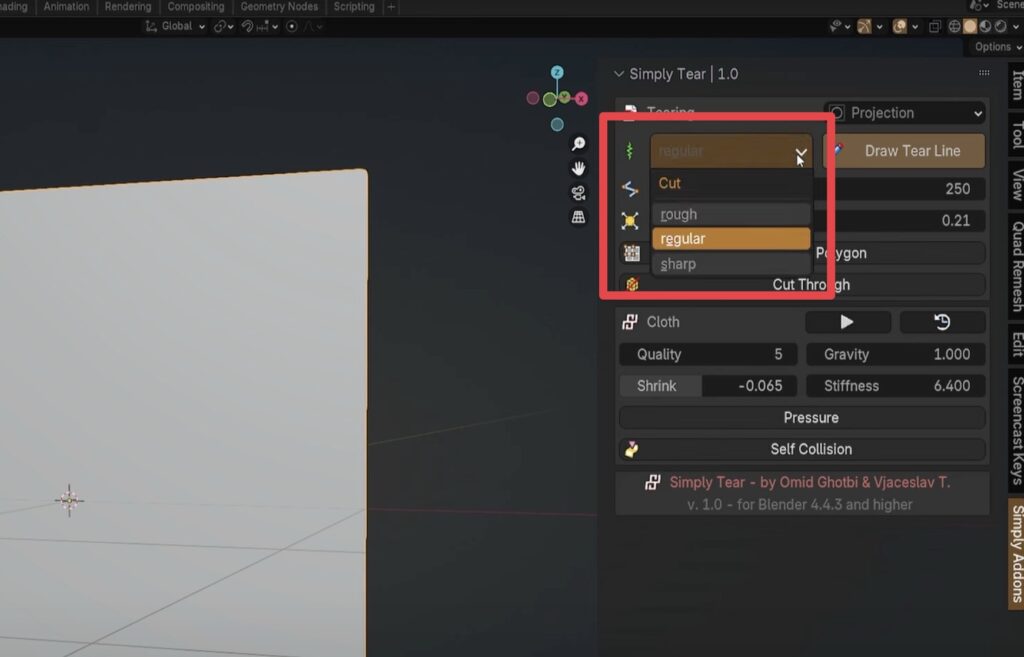The image size is (1024, 657).
Task: Toggle proportional editing in header
Action: tap(292, 26)
